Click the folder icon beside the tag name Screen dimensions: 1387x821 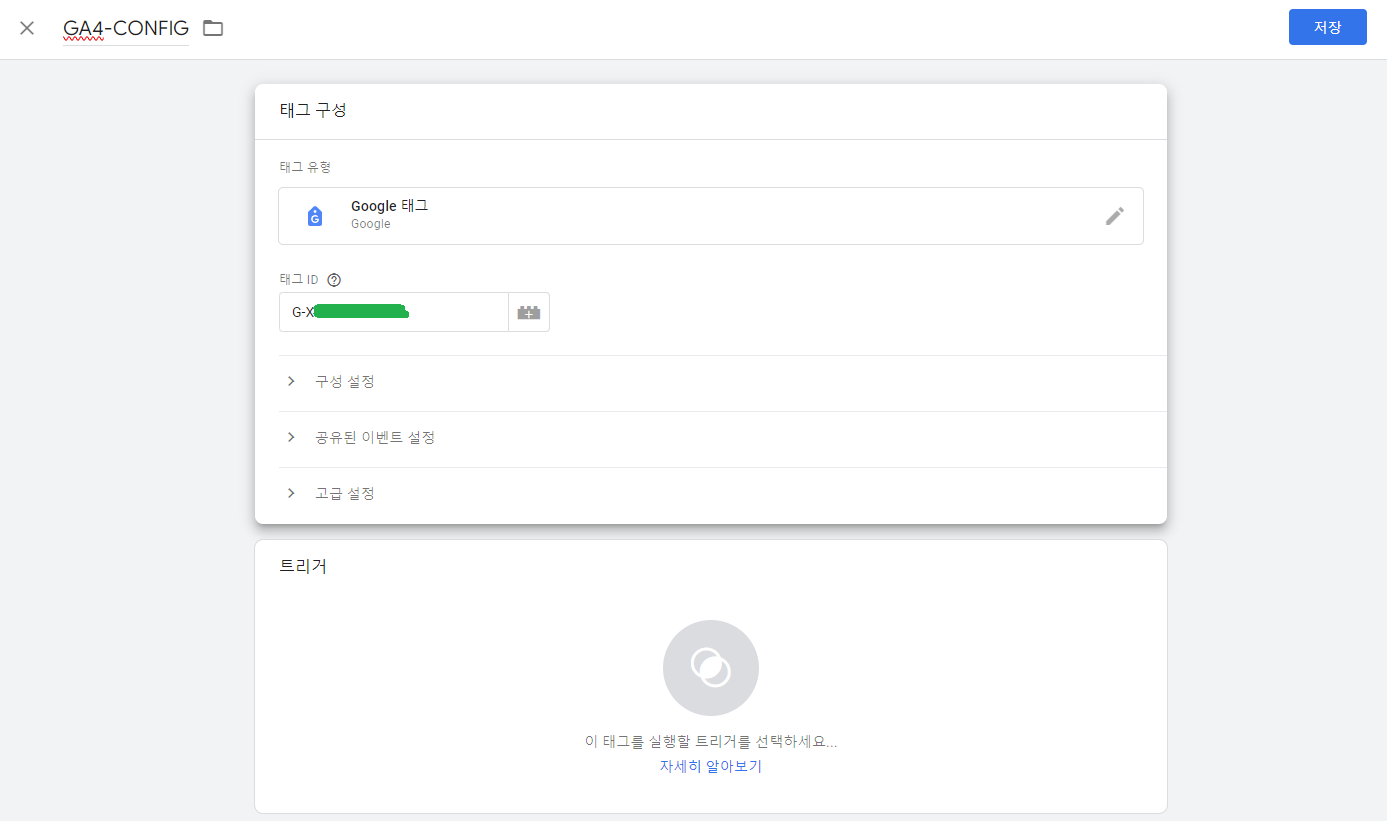212,28
